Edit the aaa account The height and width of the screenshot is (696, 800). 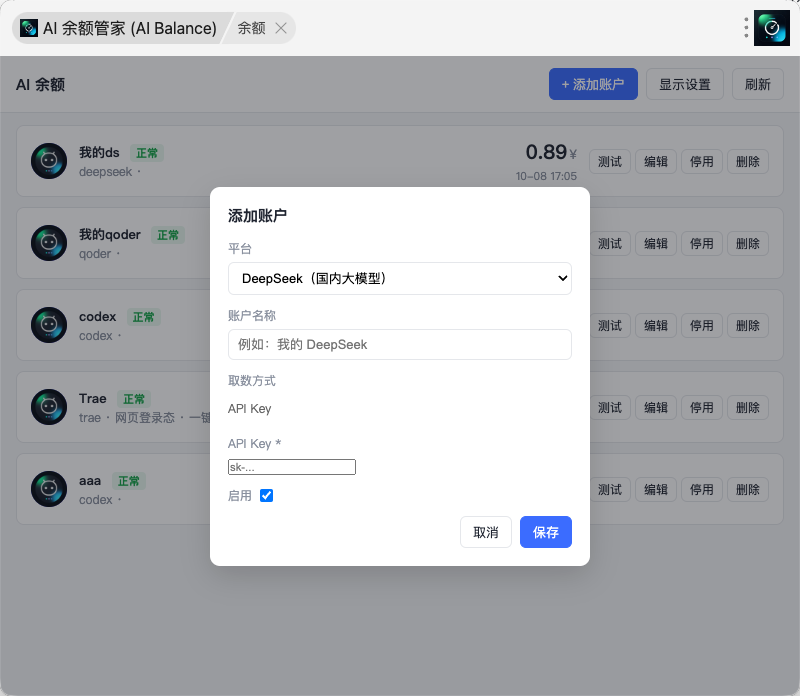click(x=656, y=490)
